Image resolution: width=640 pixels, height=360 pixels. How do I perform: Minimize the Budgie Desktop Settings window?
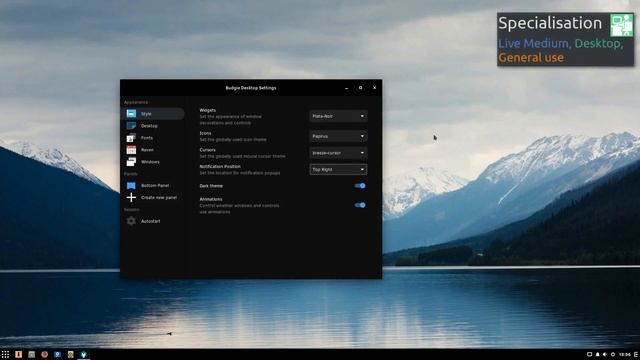click(x=347, y=88)
